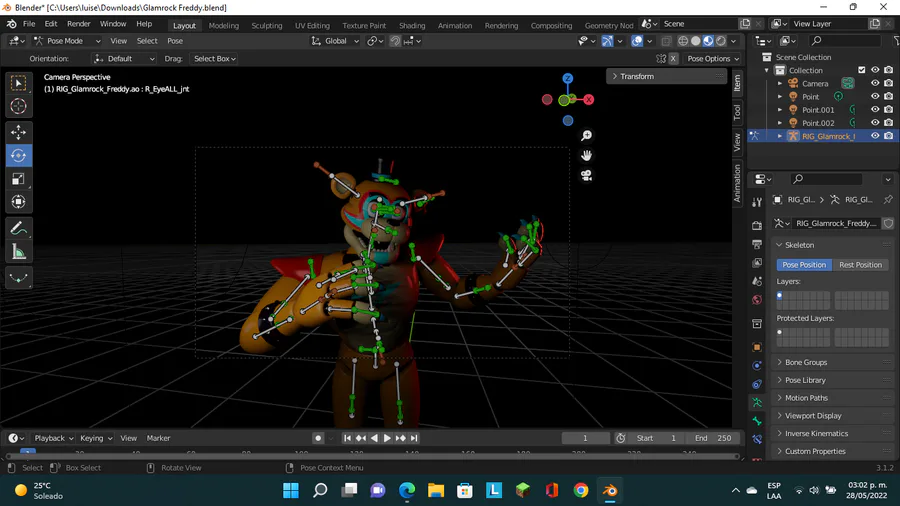Switch to the Shading workspace tab

[412, 25]
